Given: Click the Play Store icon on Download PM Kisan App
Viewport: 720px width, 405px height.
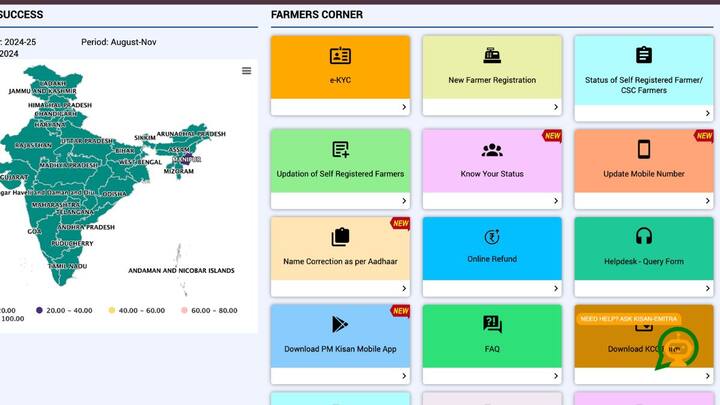Looking at the screenshot, I should (340, 324).
